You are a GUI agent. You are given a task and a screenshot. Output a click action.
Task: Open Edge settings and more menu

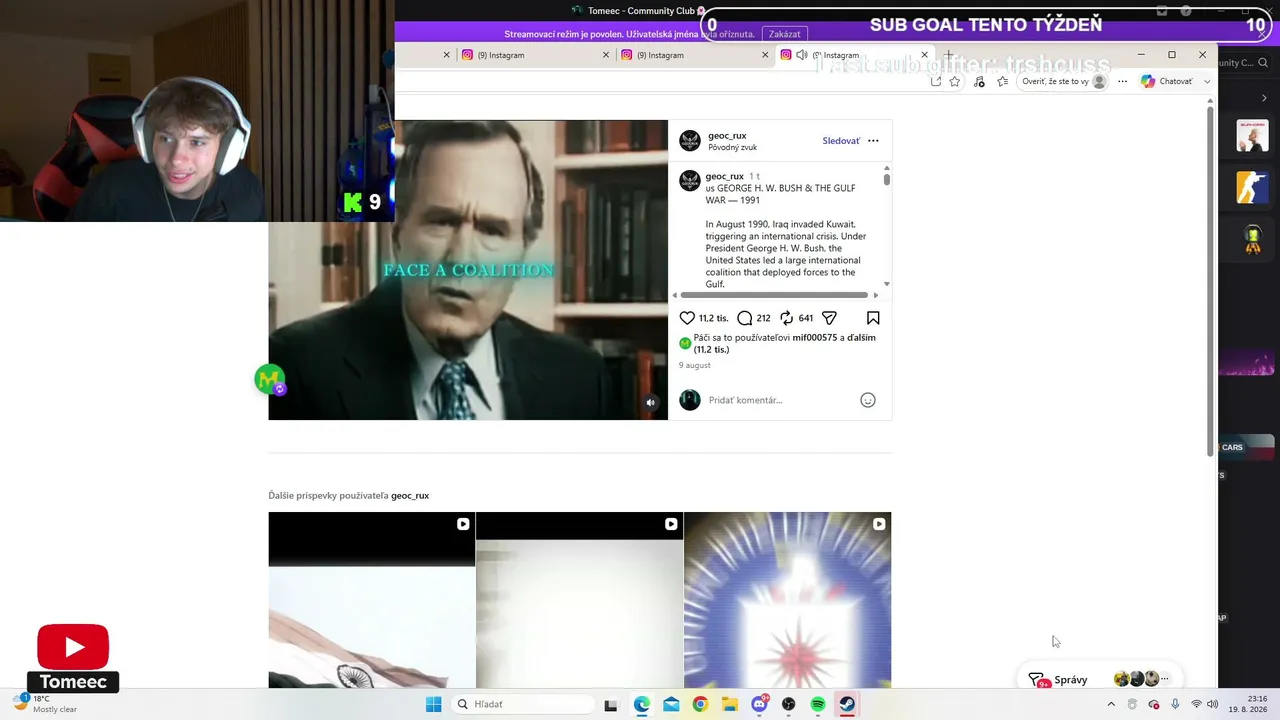coord(1122,82)
